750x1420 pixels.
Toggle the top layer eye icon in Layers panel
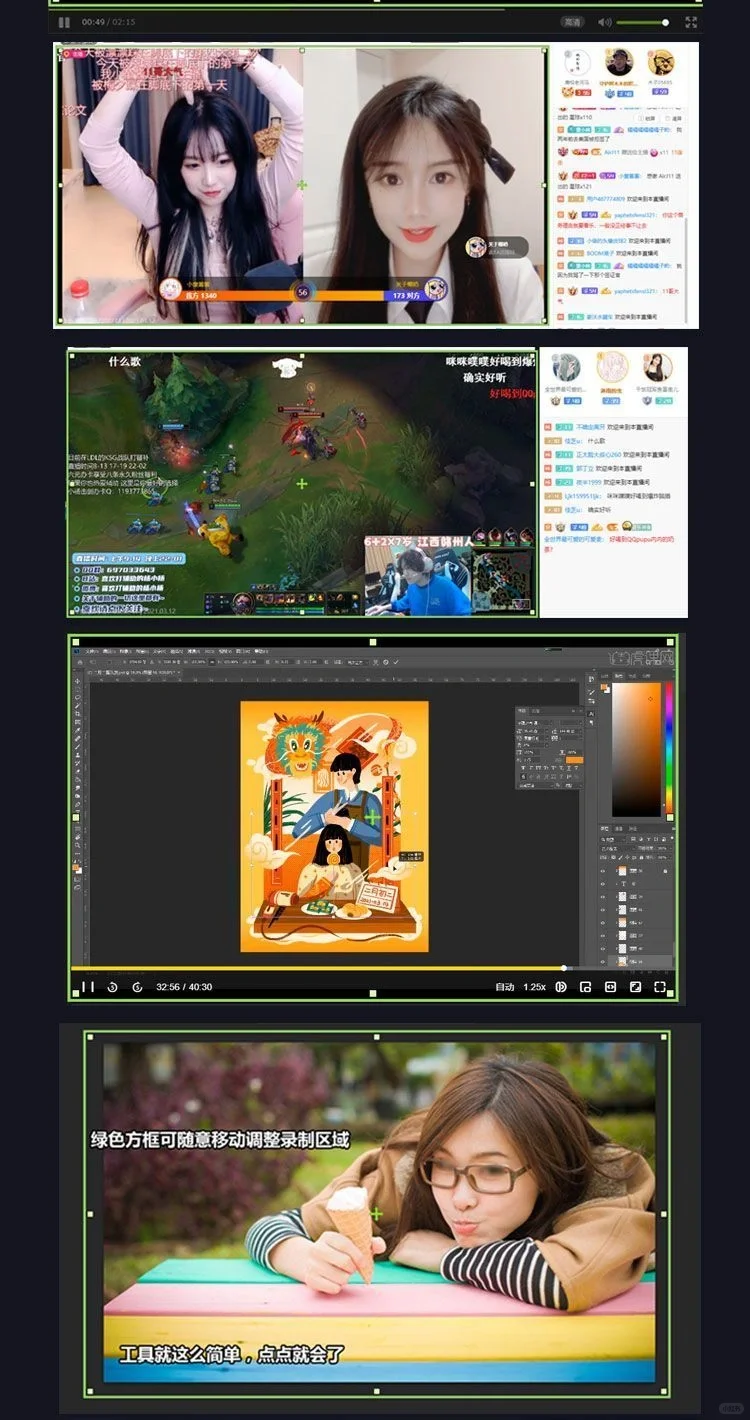(602, 871)
